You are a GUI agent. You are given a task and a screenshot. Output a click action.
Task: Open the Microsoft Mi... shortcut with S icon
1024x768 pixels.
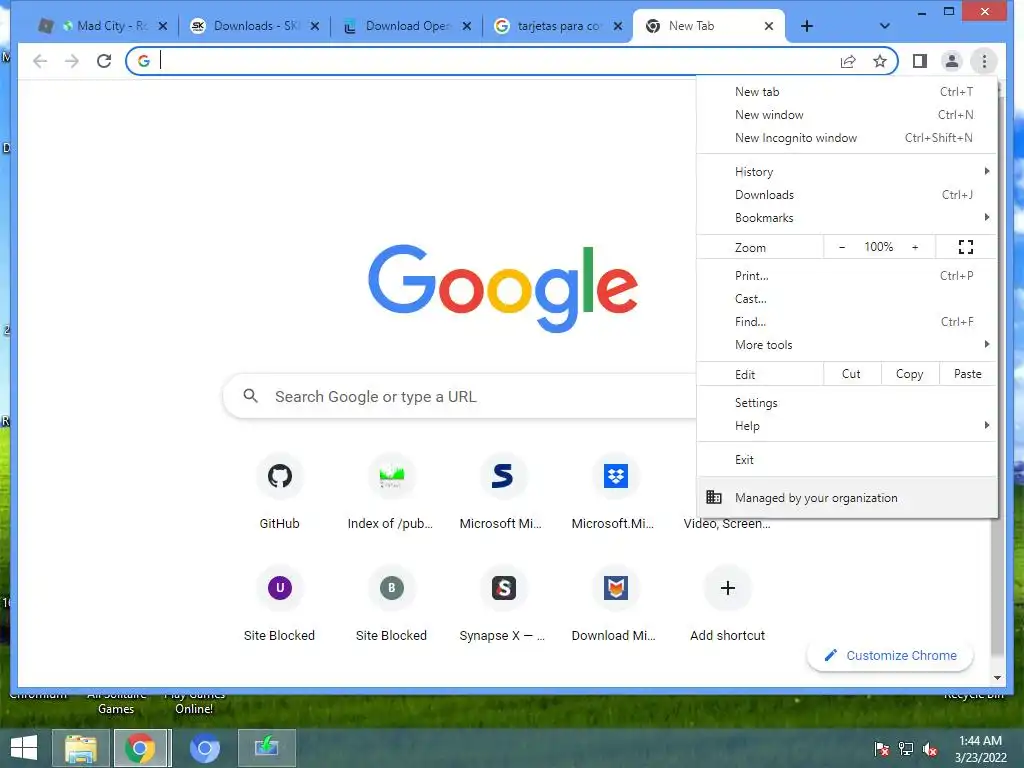click(502, 491)
